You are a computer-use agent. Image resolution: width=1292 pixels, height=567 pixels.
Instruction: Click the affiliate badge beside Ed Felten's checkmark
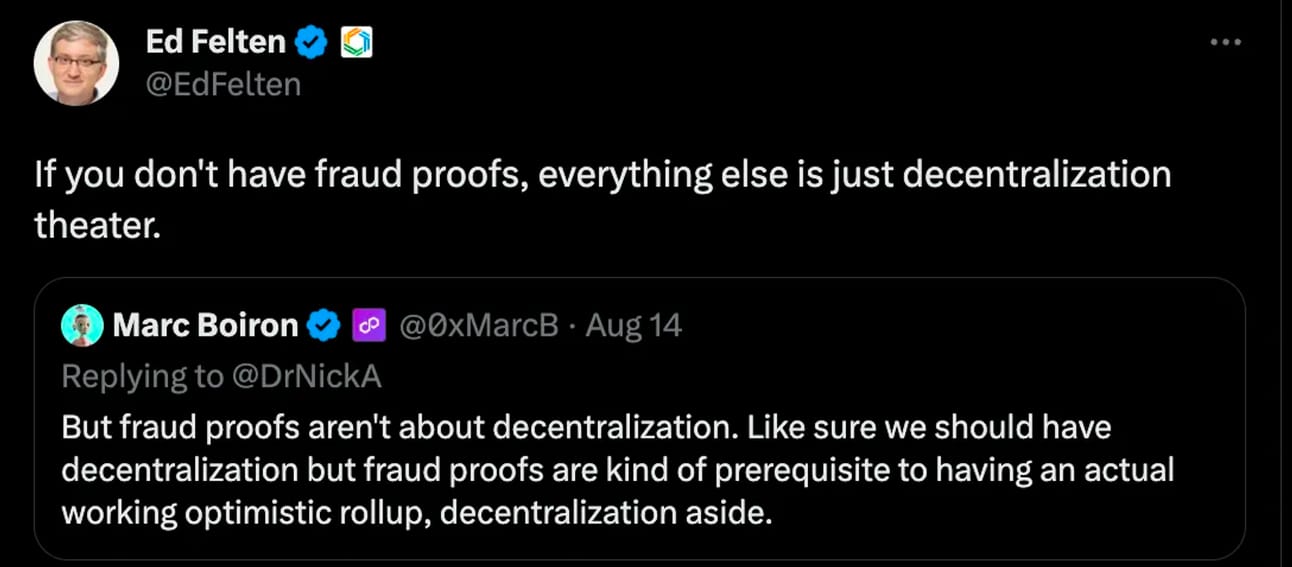click(x=356, y=42)
